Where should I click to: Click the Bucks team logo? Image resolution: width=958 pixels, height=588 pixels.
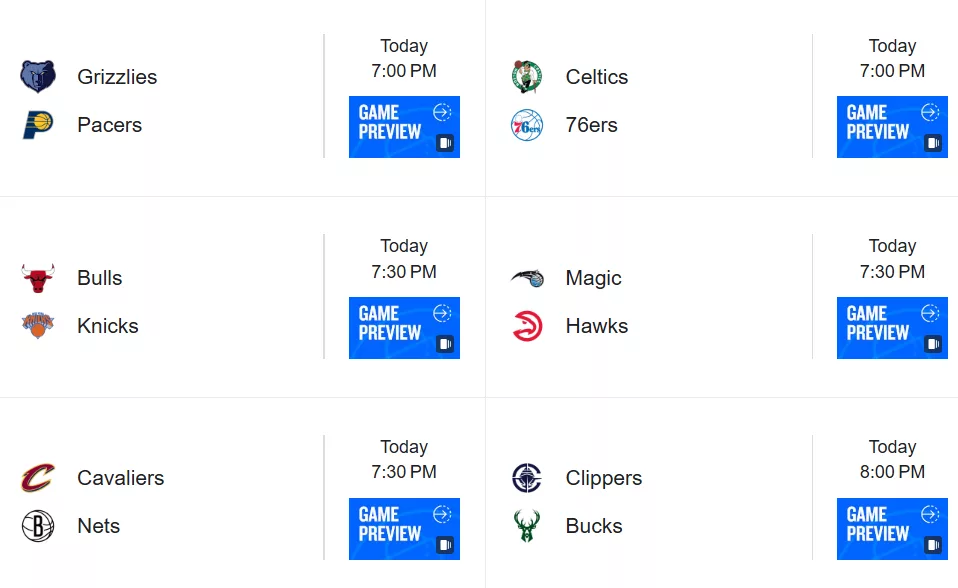[x=527, y=526]
